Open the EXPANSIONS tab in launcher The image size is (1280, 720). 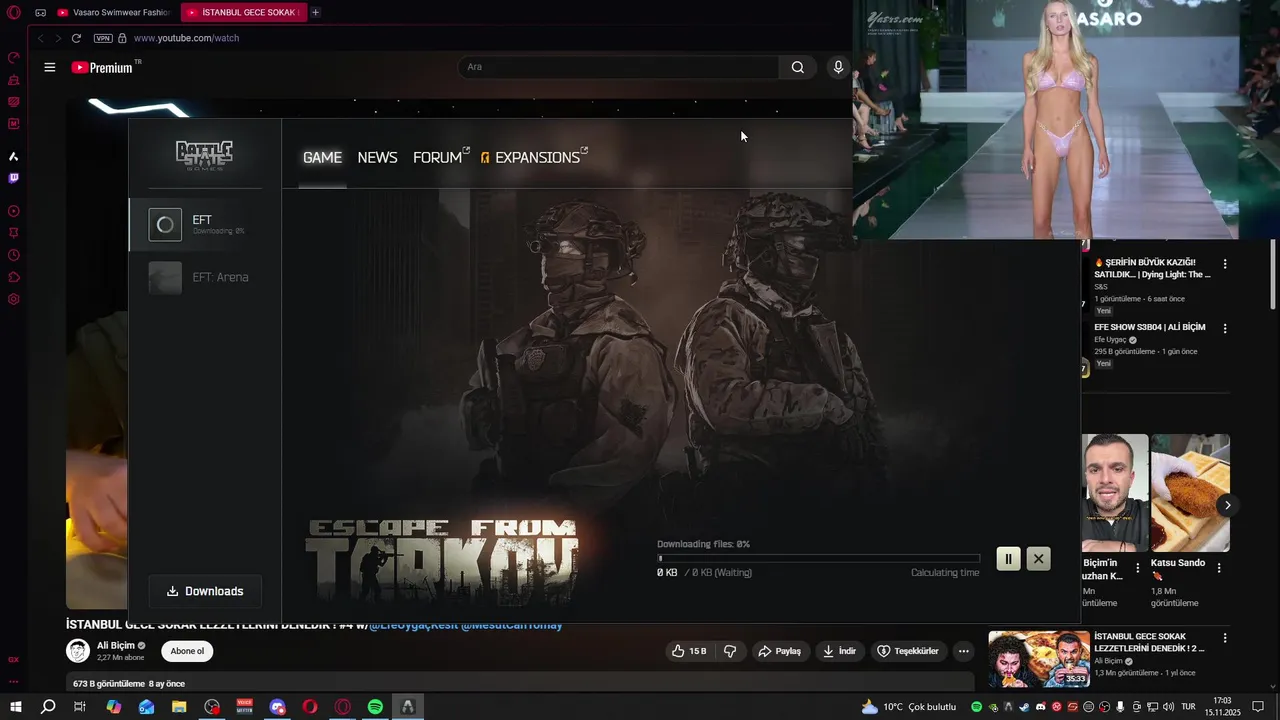534,157
